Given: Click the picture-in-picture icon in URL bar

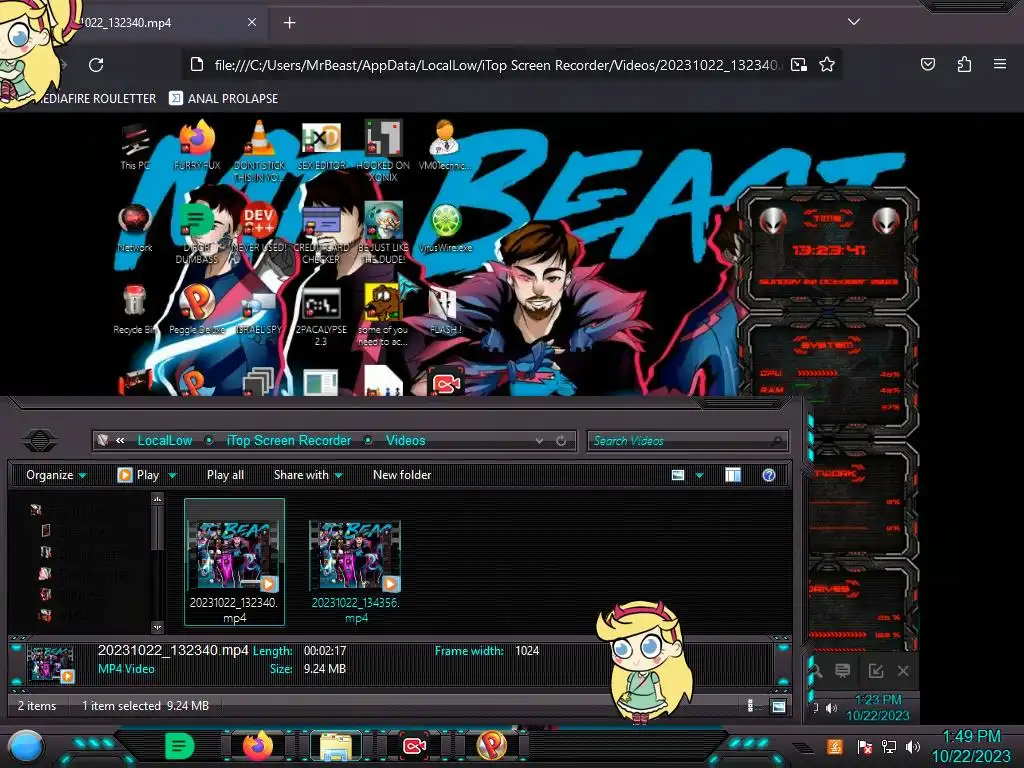Looking at the screenshot, I should pos(798,65).
